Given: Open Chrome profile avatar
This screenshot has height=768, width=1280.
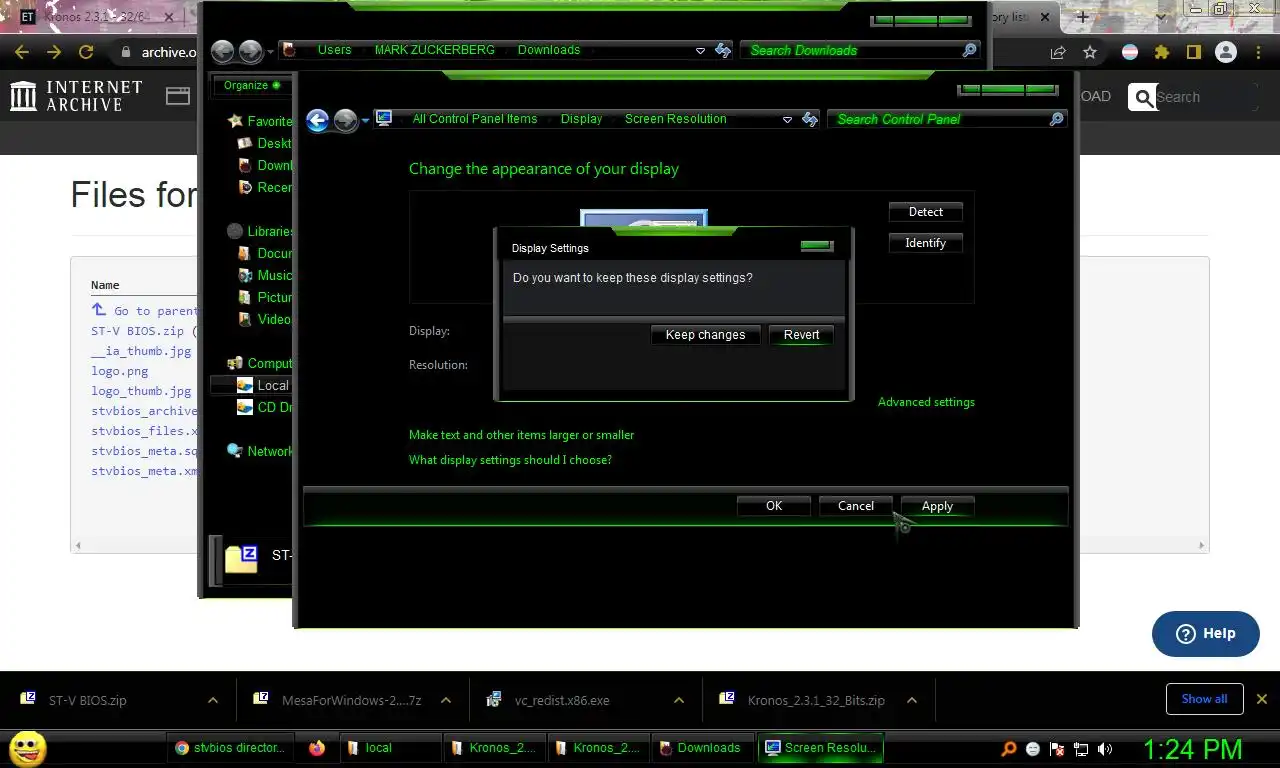Looking at the screenshot, I should click(1226, 52).
